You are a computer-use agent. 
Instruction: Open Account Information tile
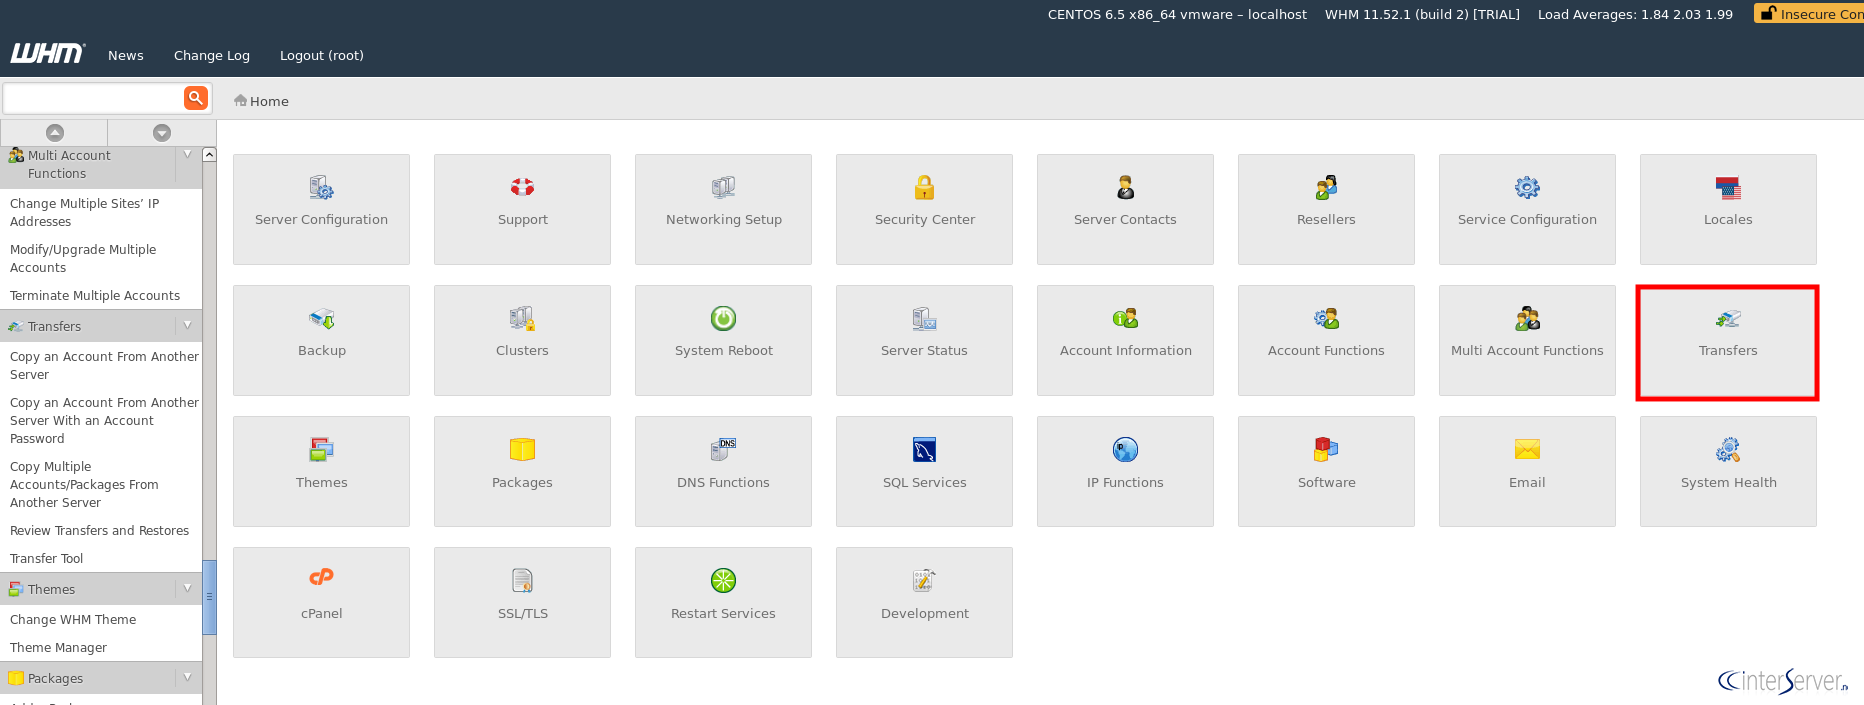pyautogui.click(x=1125, y=340)
